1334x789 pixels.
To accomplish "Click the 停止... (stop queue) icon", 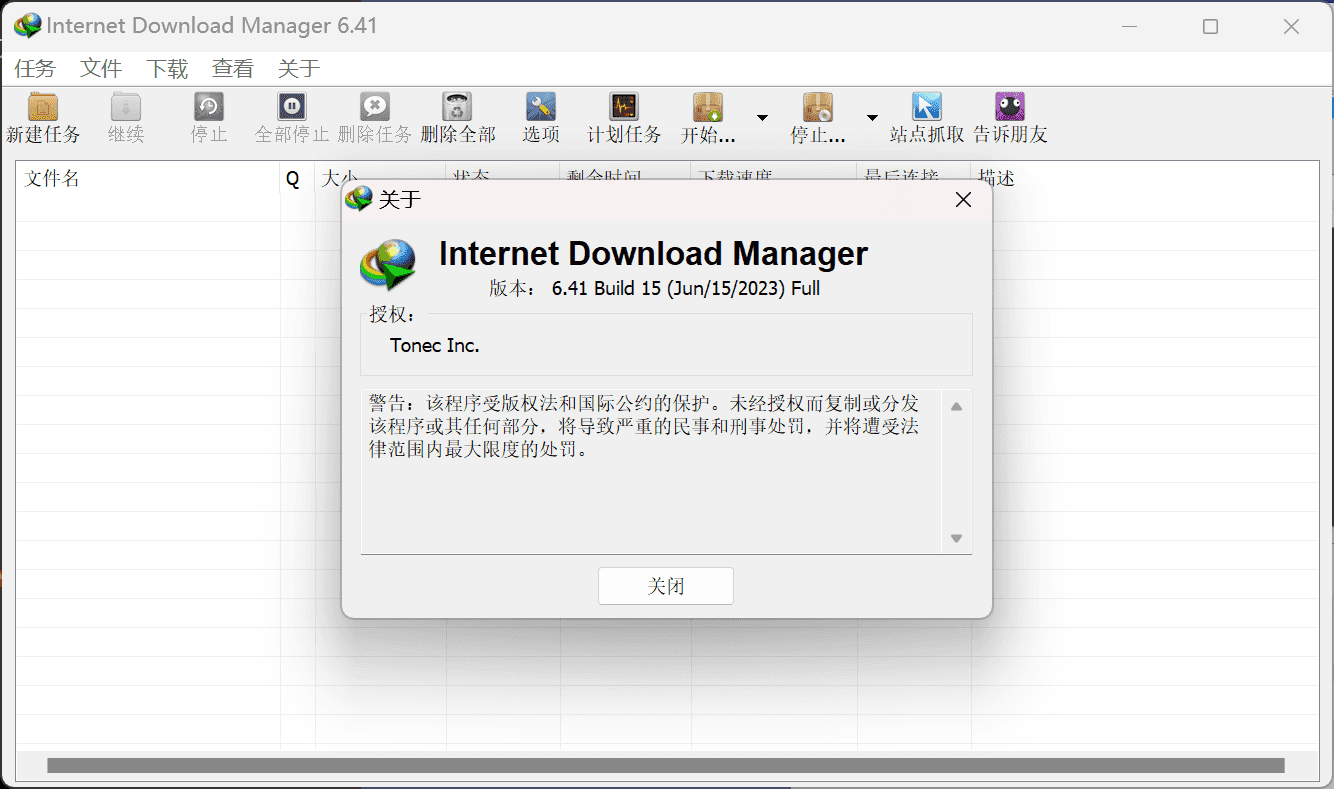I will click(x=818, y=107).
